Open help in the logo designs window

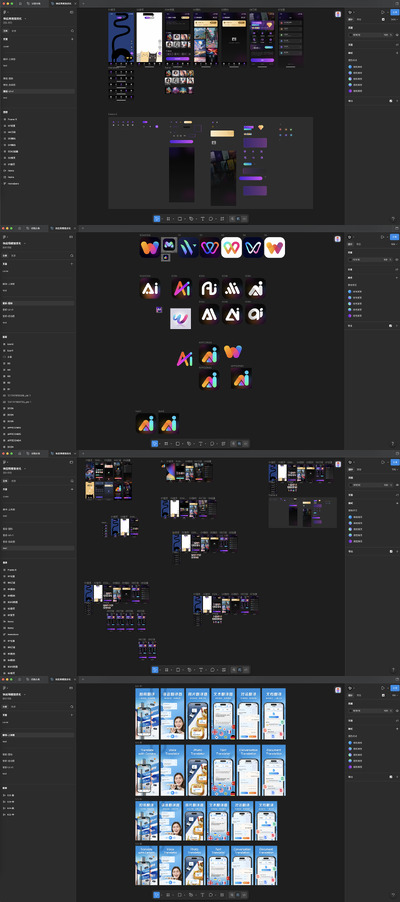(x=394, y=444)
